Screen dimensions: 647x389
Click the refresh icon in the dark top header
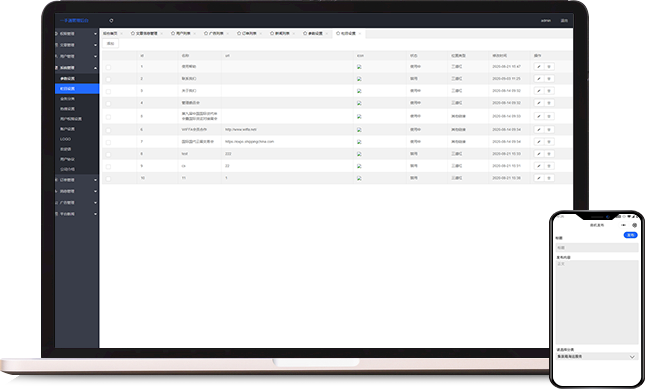tap(111, 20)
